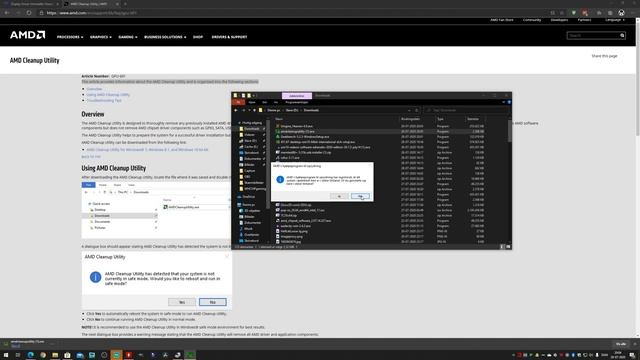Screen dimensions: 640x360
Task: Click Nej button in the cleanup dialog
Action: pos(360,196)
